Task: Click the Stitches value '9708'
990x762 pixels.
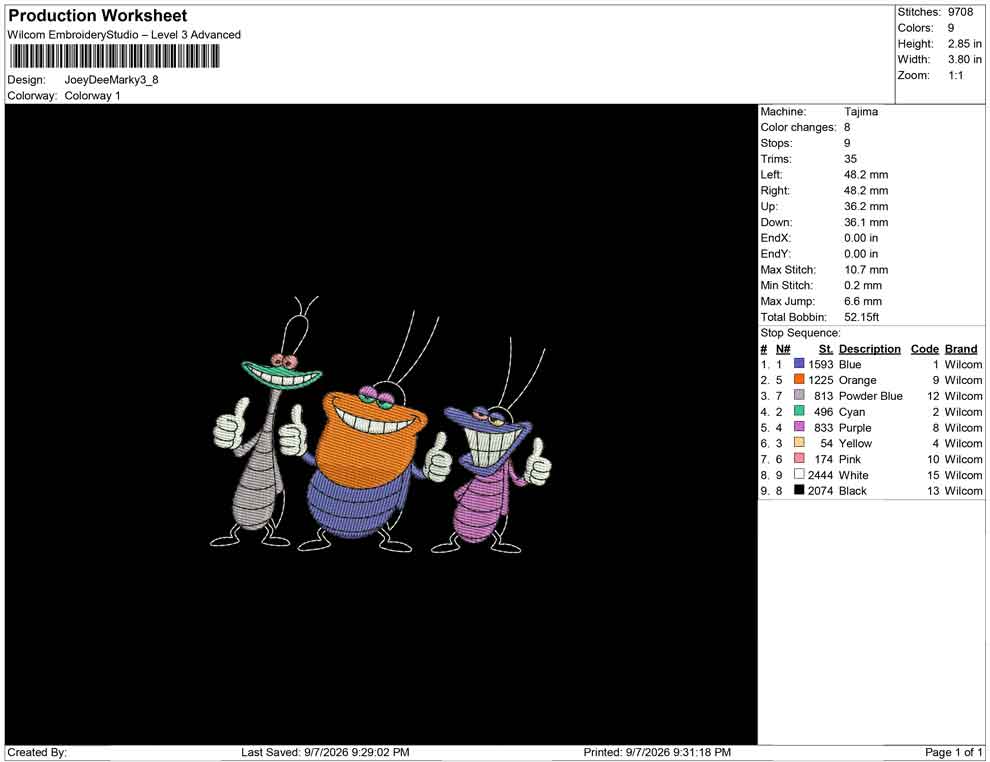Action: click(x=960, y=12)
